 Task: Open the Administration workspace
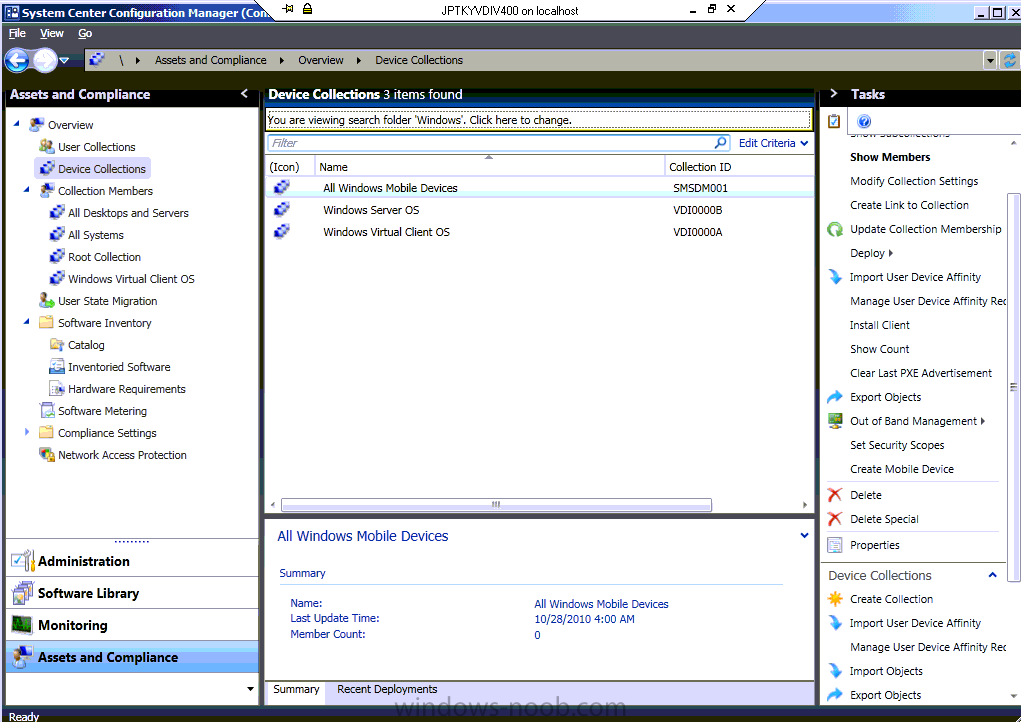(132, 561)
